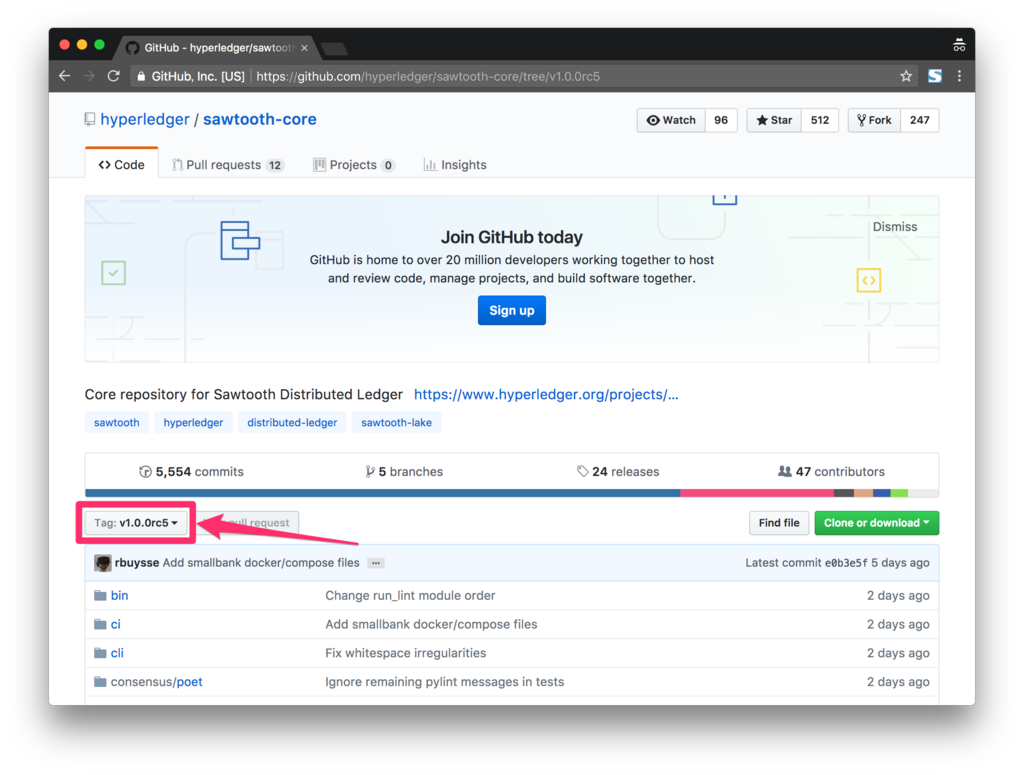Open the hyperledger.org projects link
1024x775 pixels.
click(x=546, y=394)
